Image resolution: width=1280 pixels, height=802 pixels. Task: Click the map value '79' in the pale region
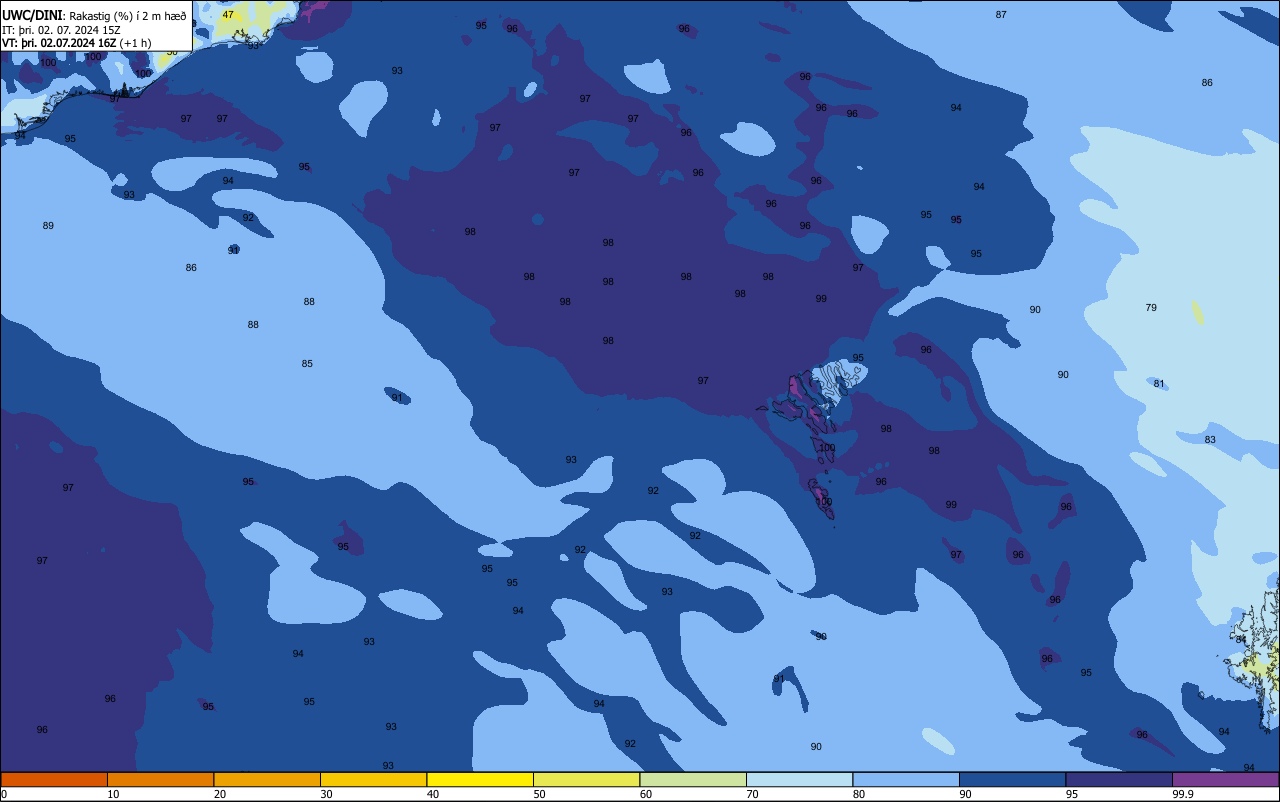[x=1151, y=308]
